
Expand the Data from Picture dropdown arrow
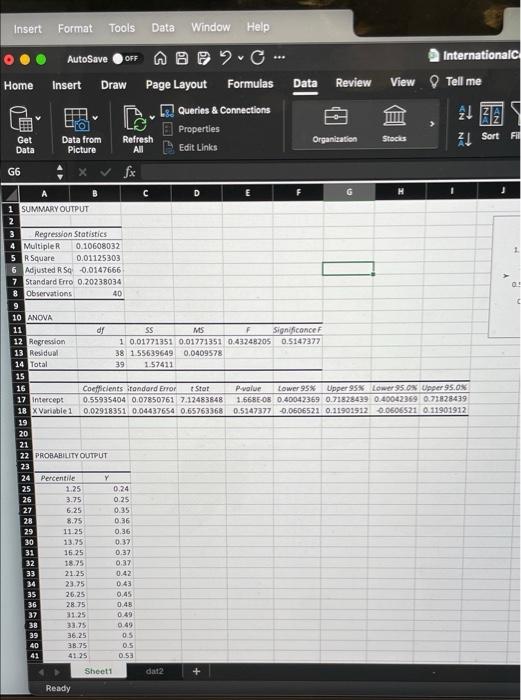point(95,118)
